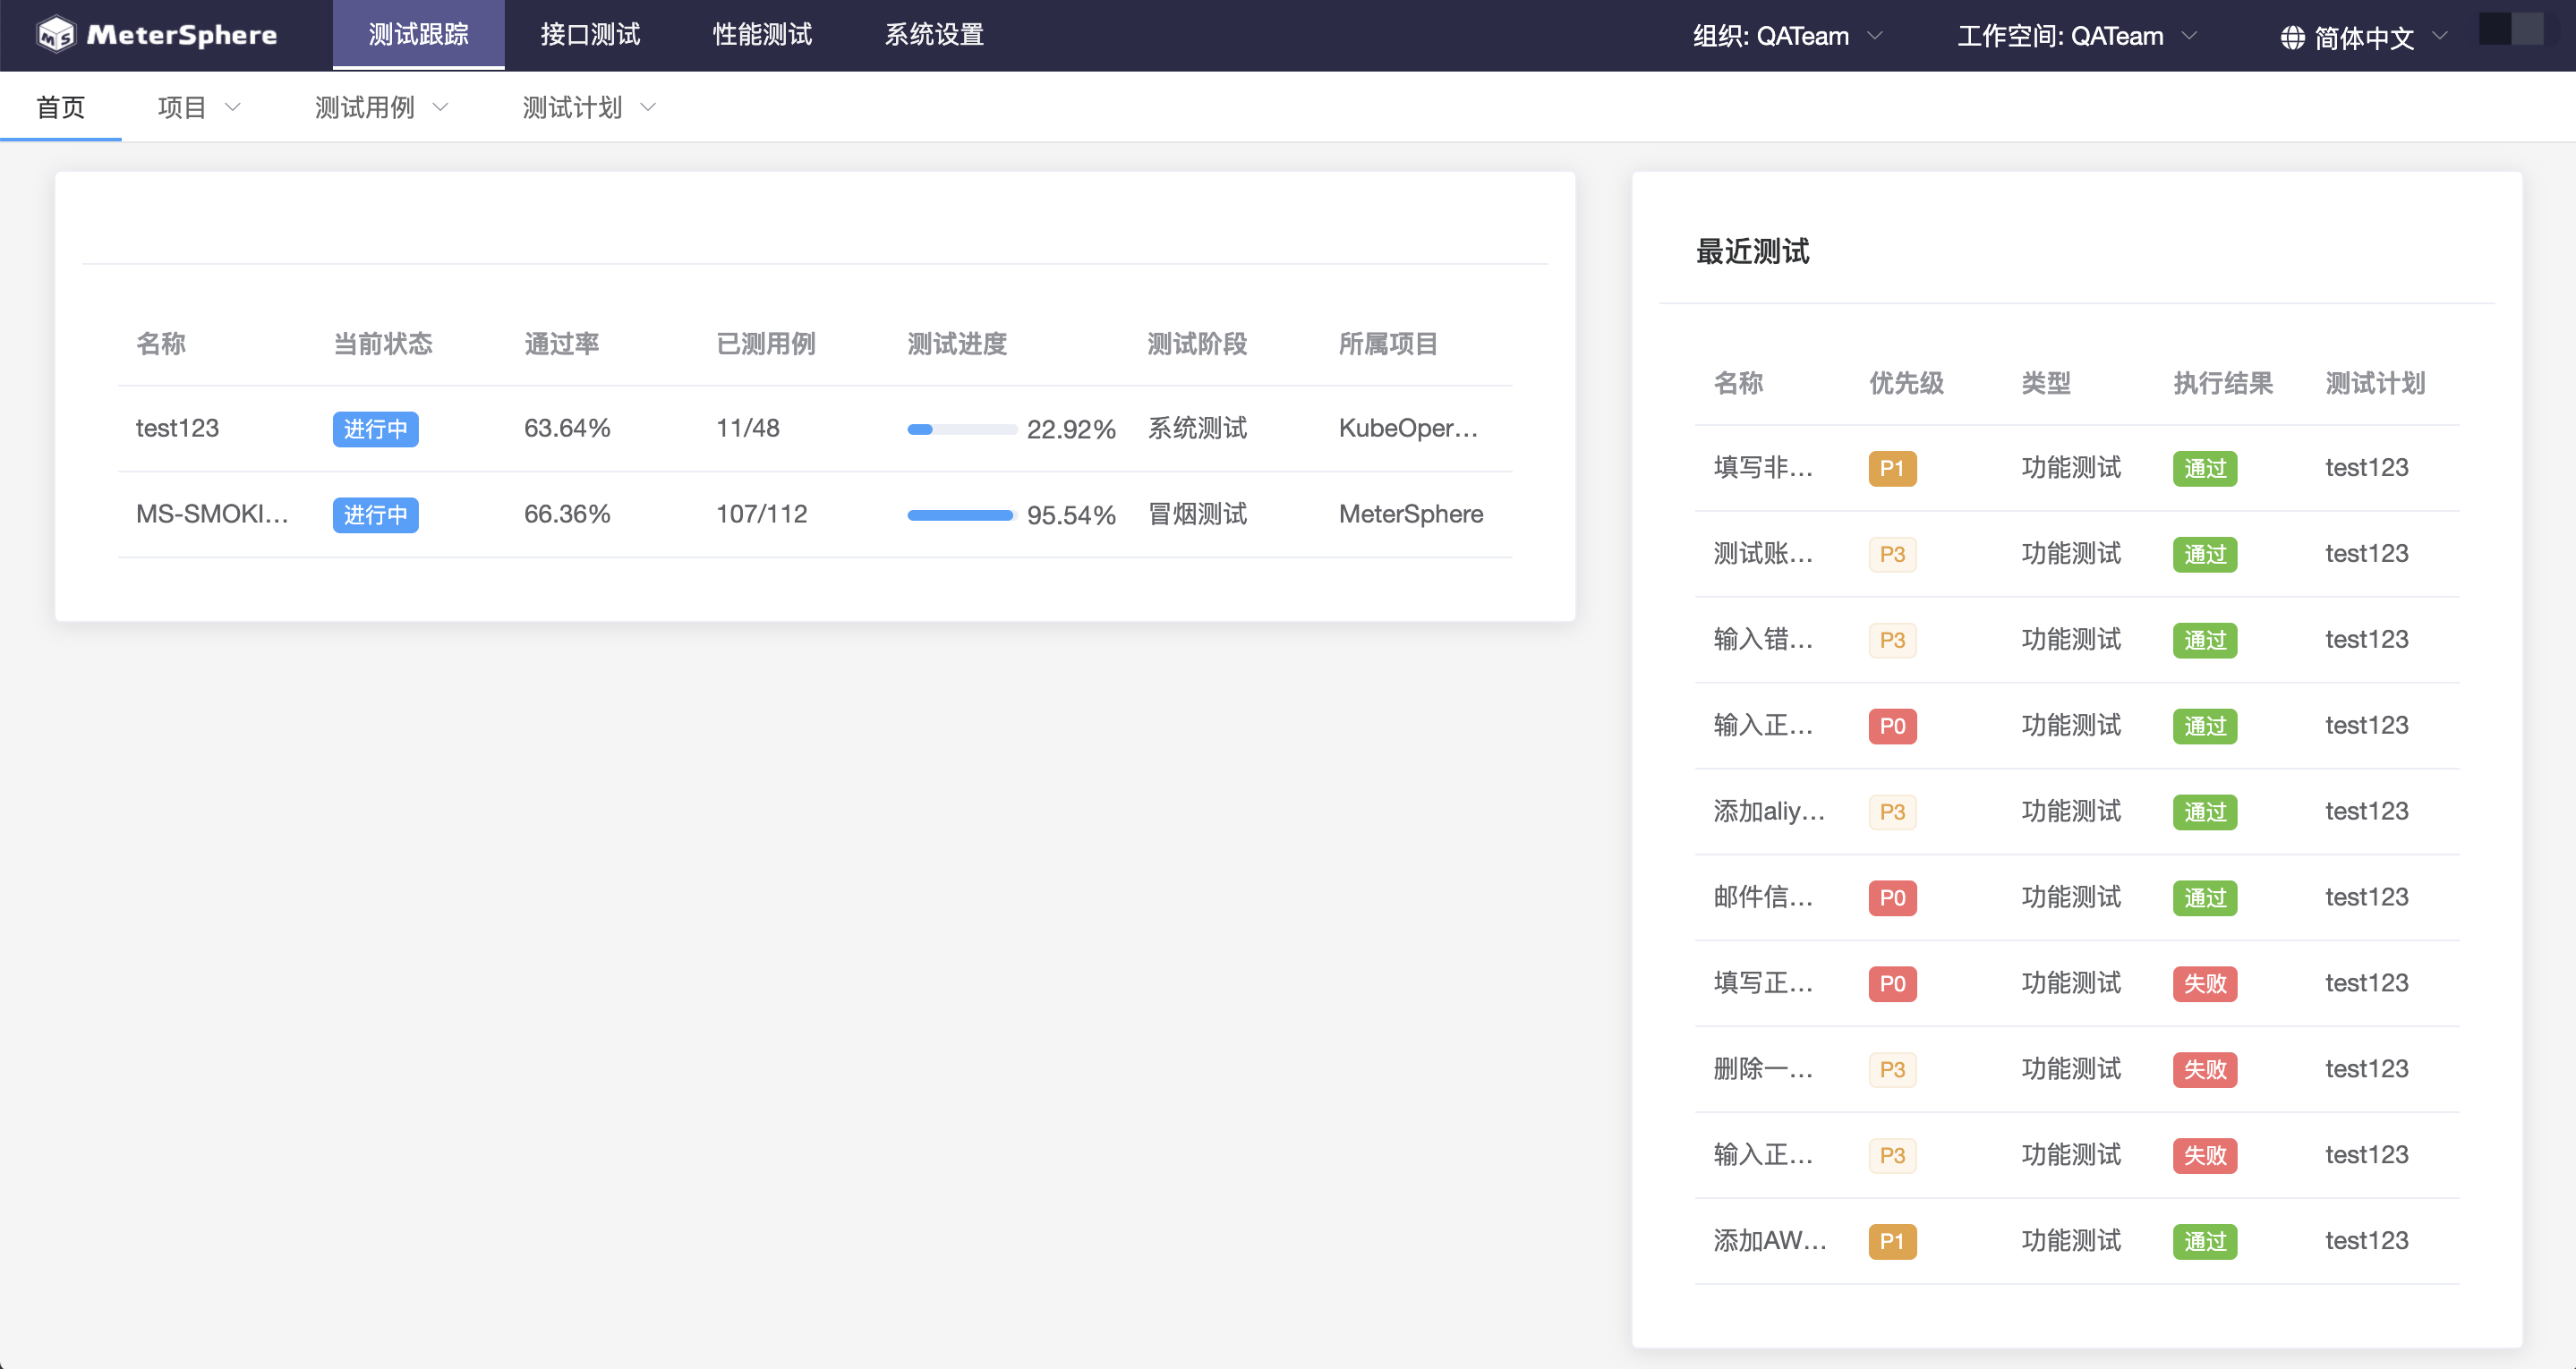Expand the 测试计划 dropdown menu

tap(589, 107)
